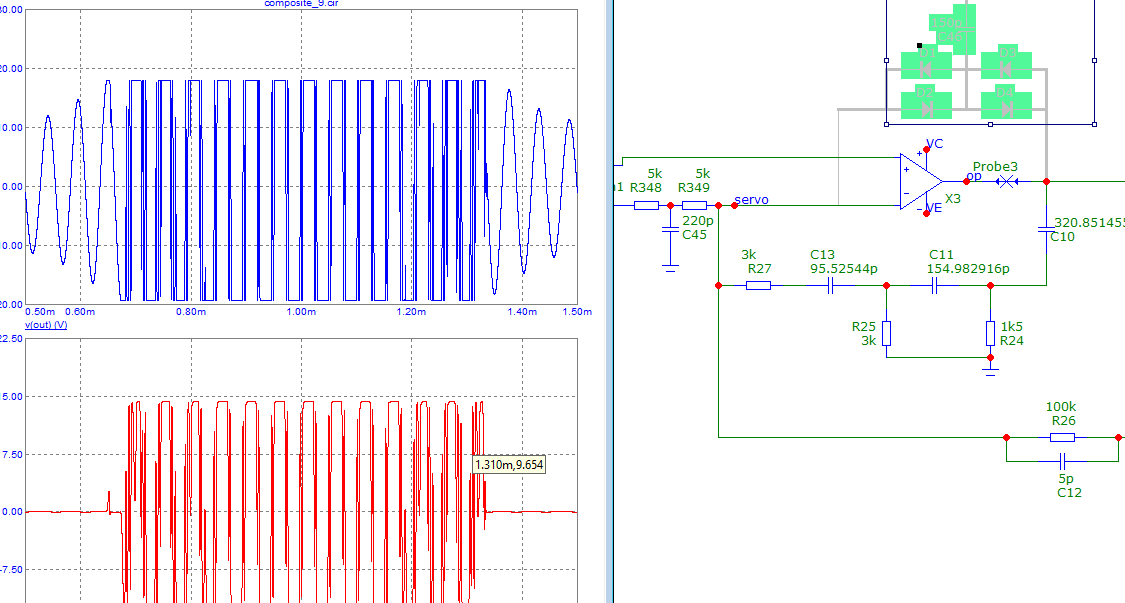The width and height of the screenshot is (1125, 603).
Task: Click the 1.40m time axis label
Action: [x=522, y=312]
